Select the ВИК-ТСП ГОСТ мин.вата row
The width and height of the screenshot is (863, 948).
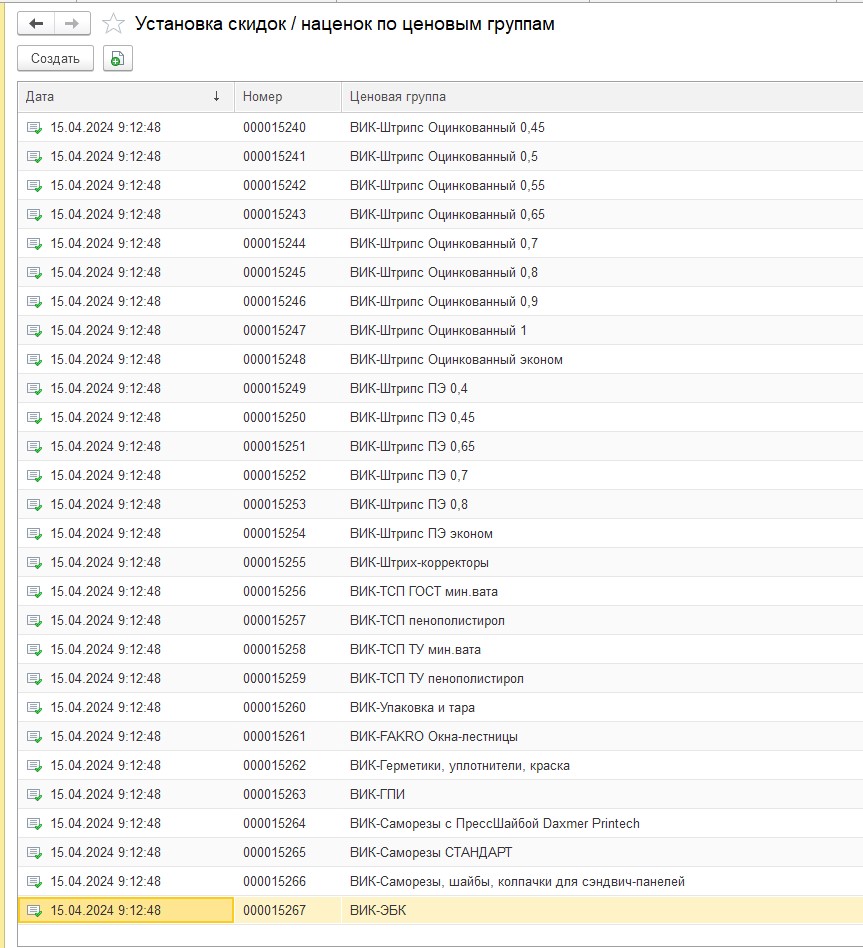tap(428, 592)
